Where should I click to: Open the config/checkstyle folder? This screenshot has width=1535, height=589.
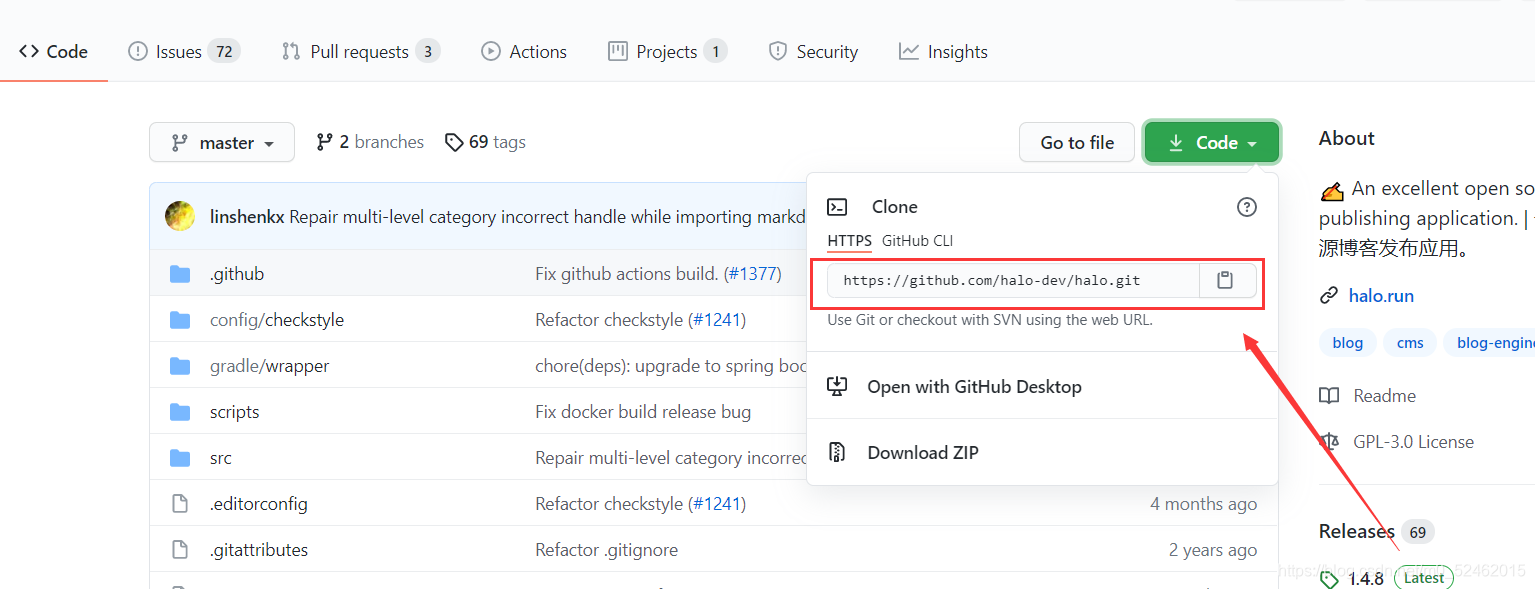[277, 320]
